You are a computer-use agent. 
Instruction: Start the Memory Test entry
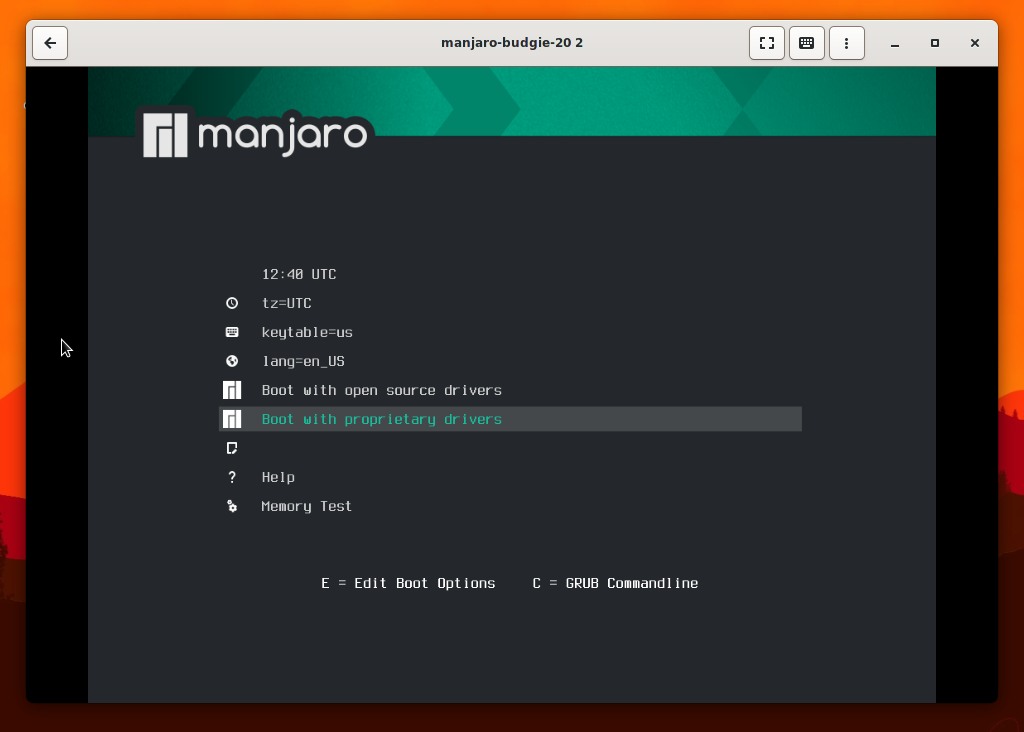(x=306, y=506)
